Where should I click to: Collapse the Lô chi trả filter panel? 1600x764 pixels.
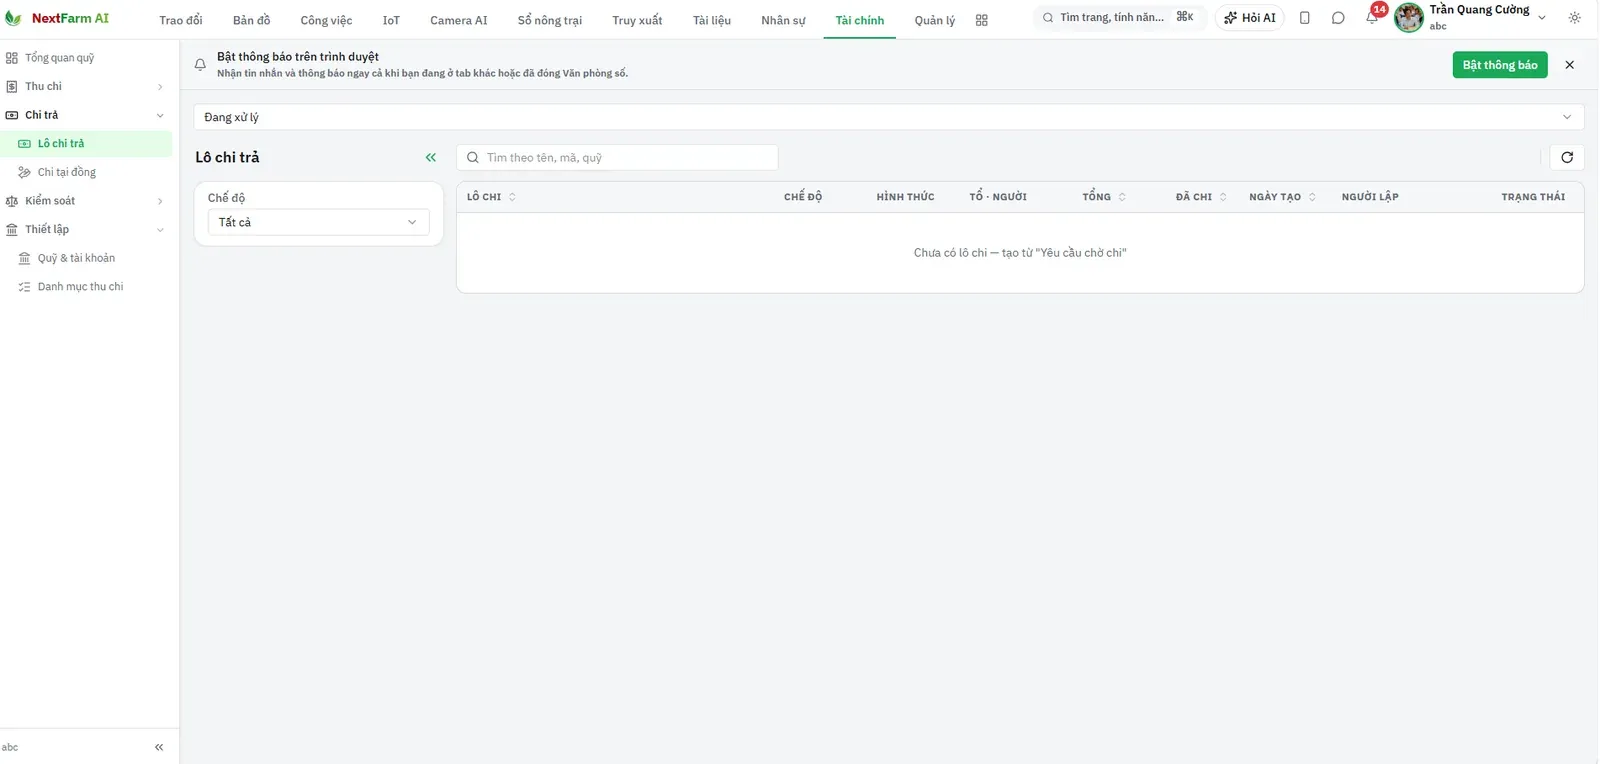431,157
